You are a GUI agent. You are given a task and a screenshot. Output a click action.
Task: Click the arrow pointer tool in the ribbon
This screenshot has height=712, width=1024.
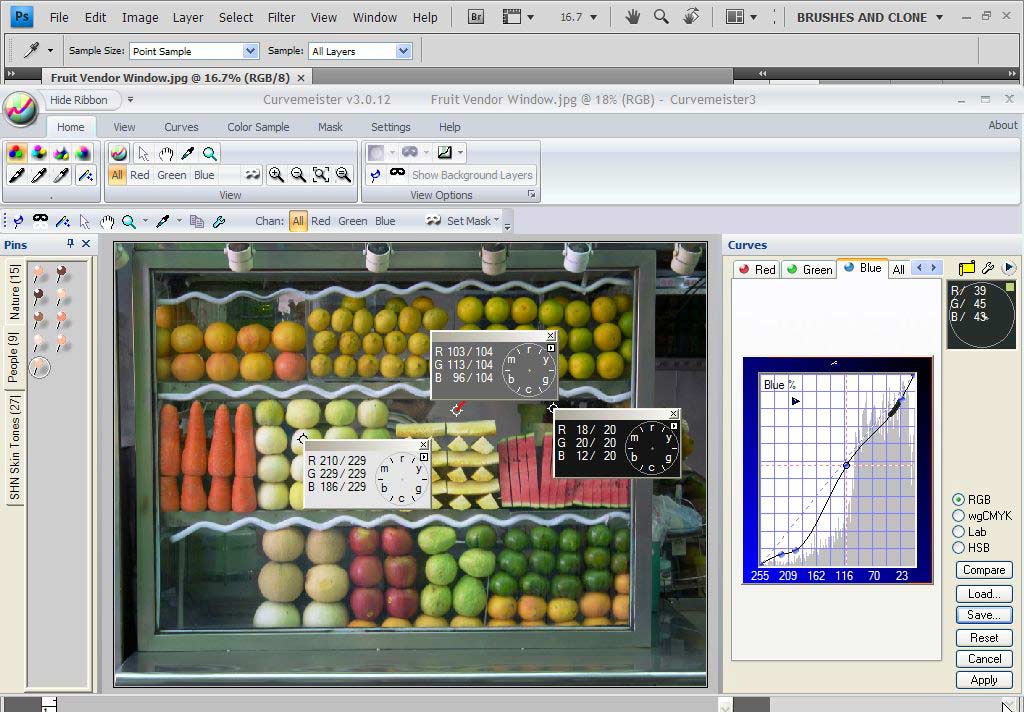144,154
